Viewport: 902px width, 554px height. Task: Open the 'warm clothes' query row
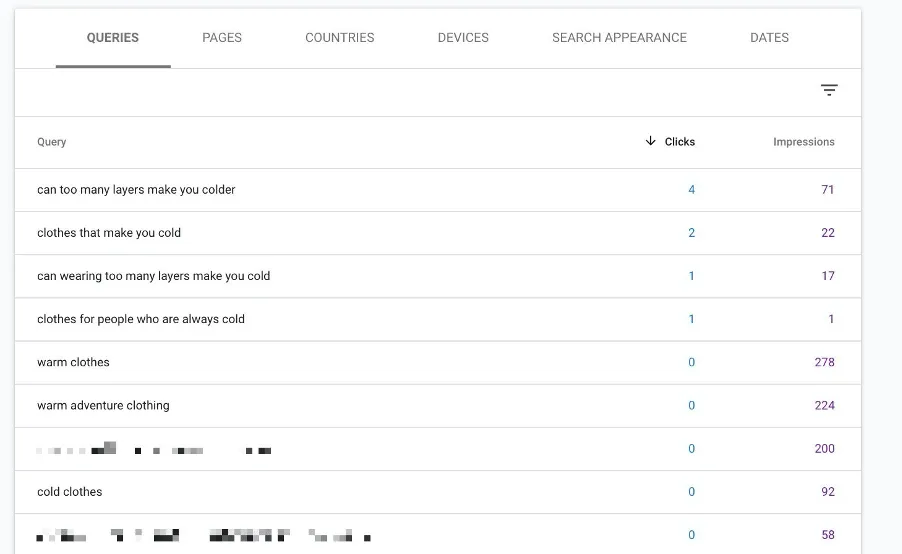(x=73, y=362)
